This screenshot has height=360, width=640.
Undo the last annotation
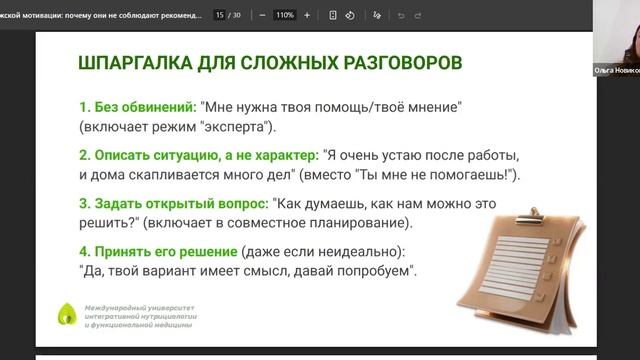401,16
